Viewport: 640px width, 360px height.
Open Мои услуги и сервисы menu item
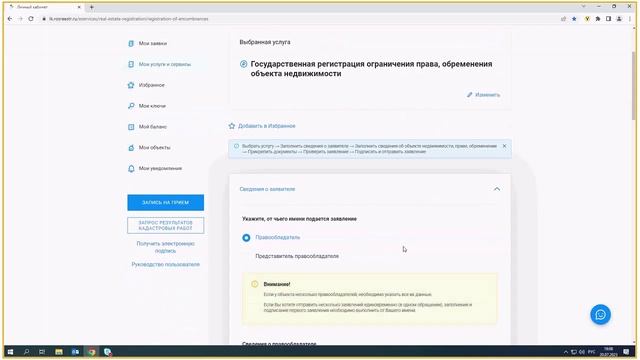(x=165, y=64)
